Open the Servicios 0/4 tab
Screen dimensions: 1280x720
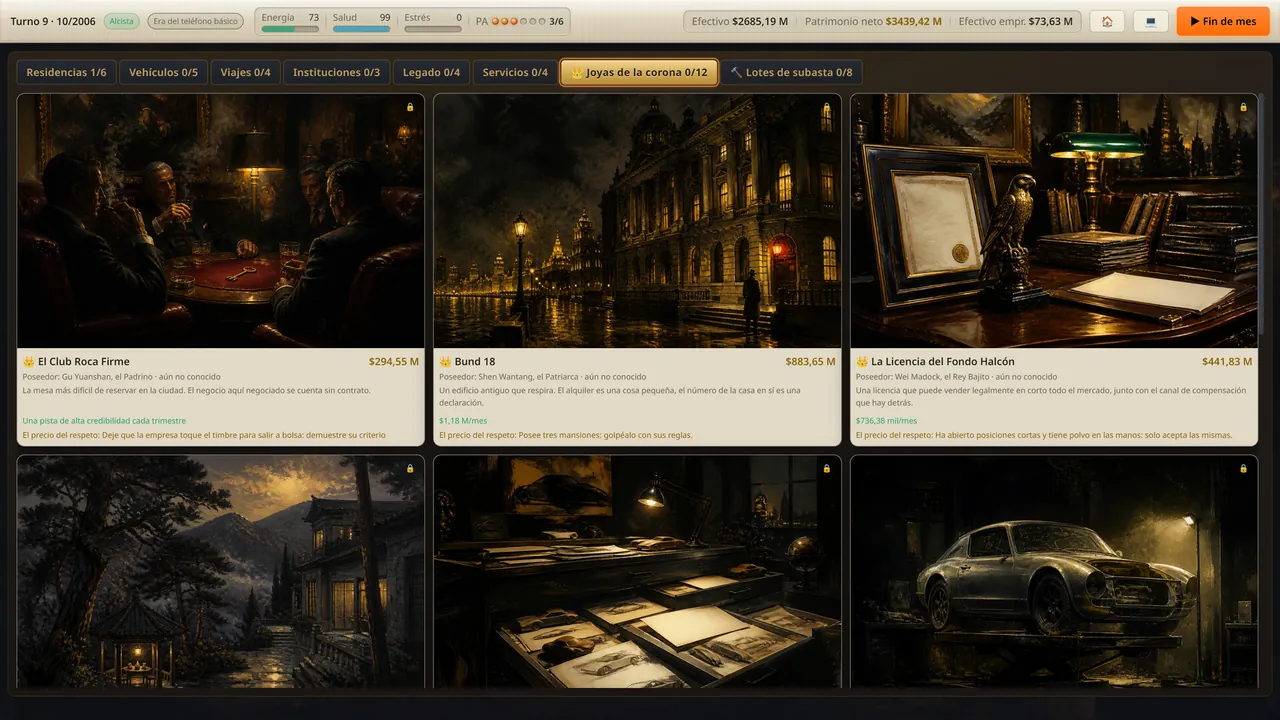[515, 72]
